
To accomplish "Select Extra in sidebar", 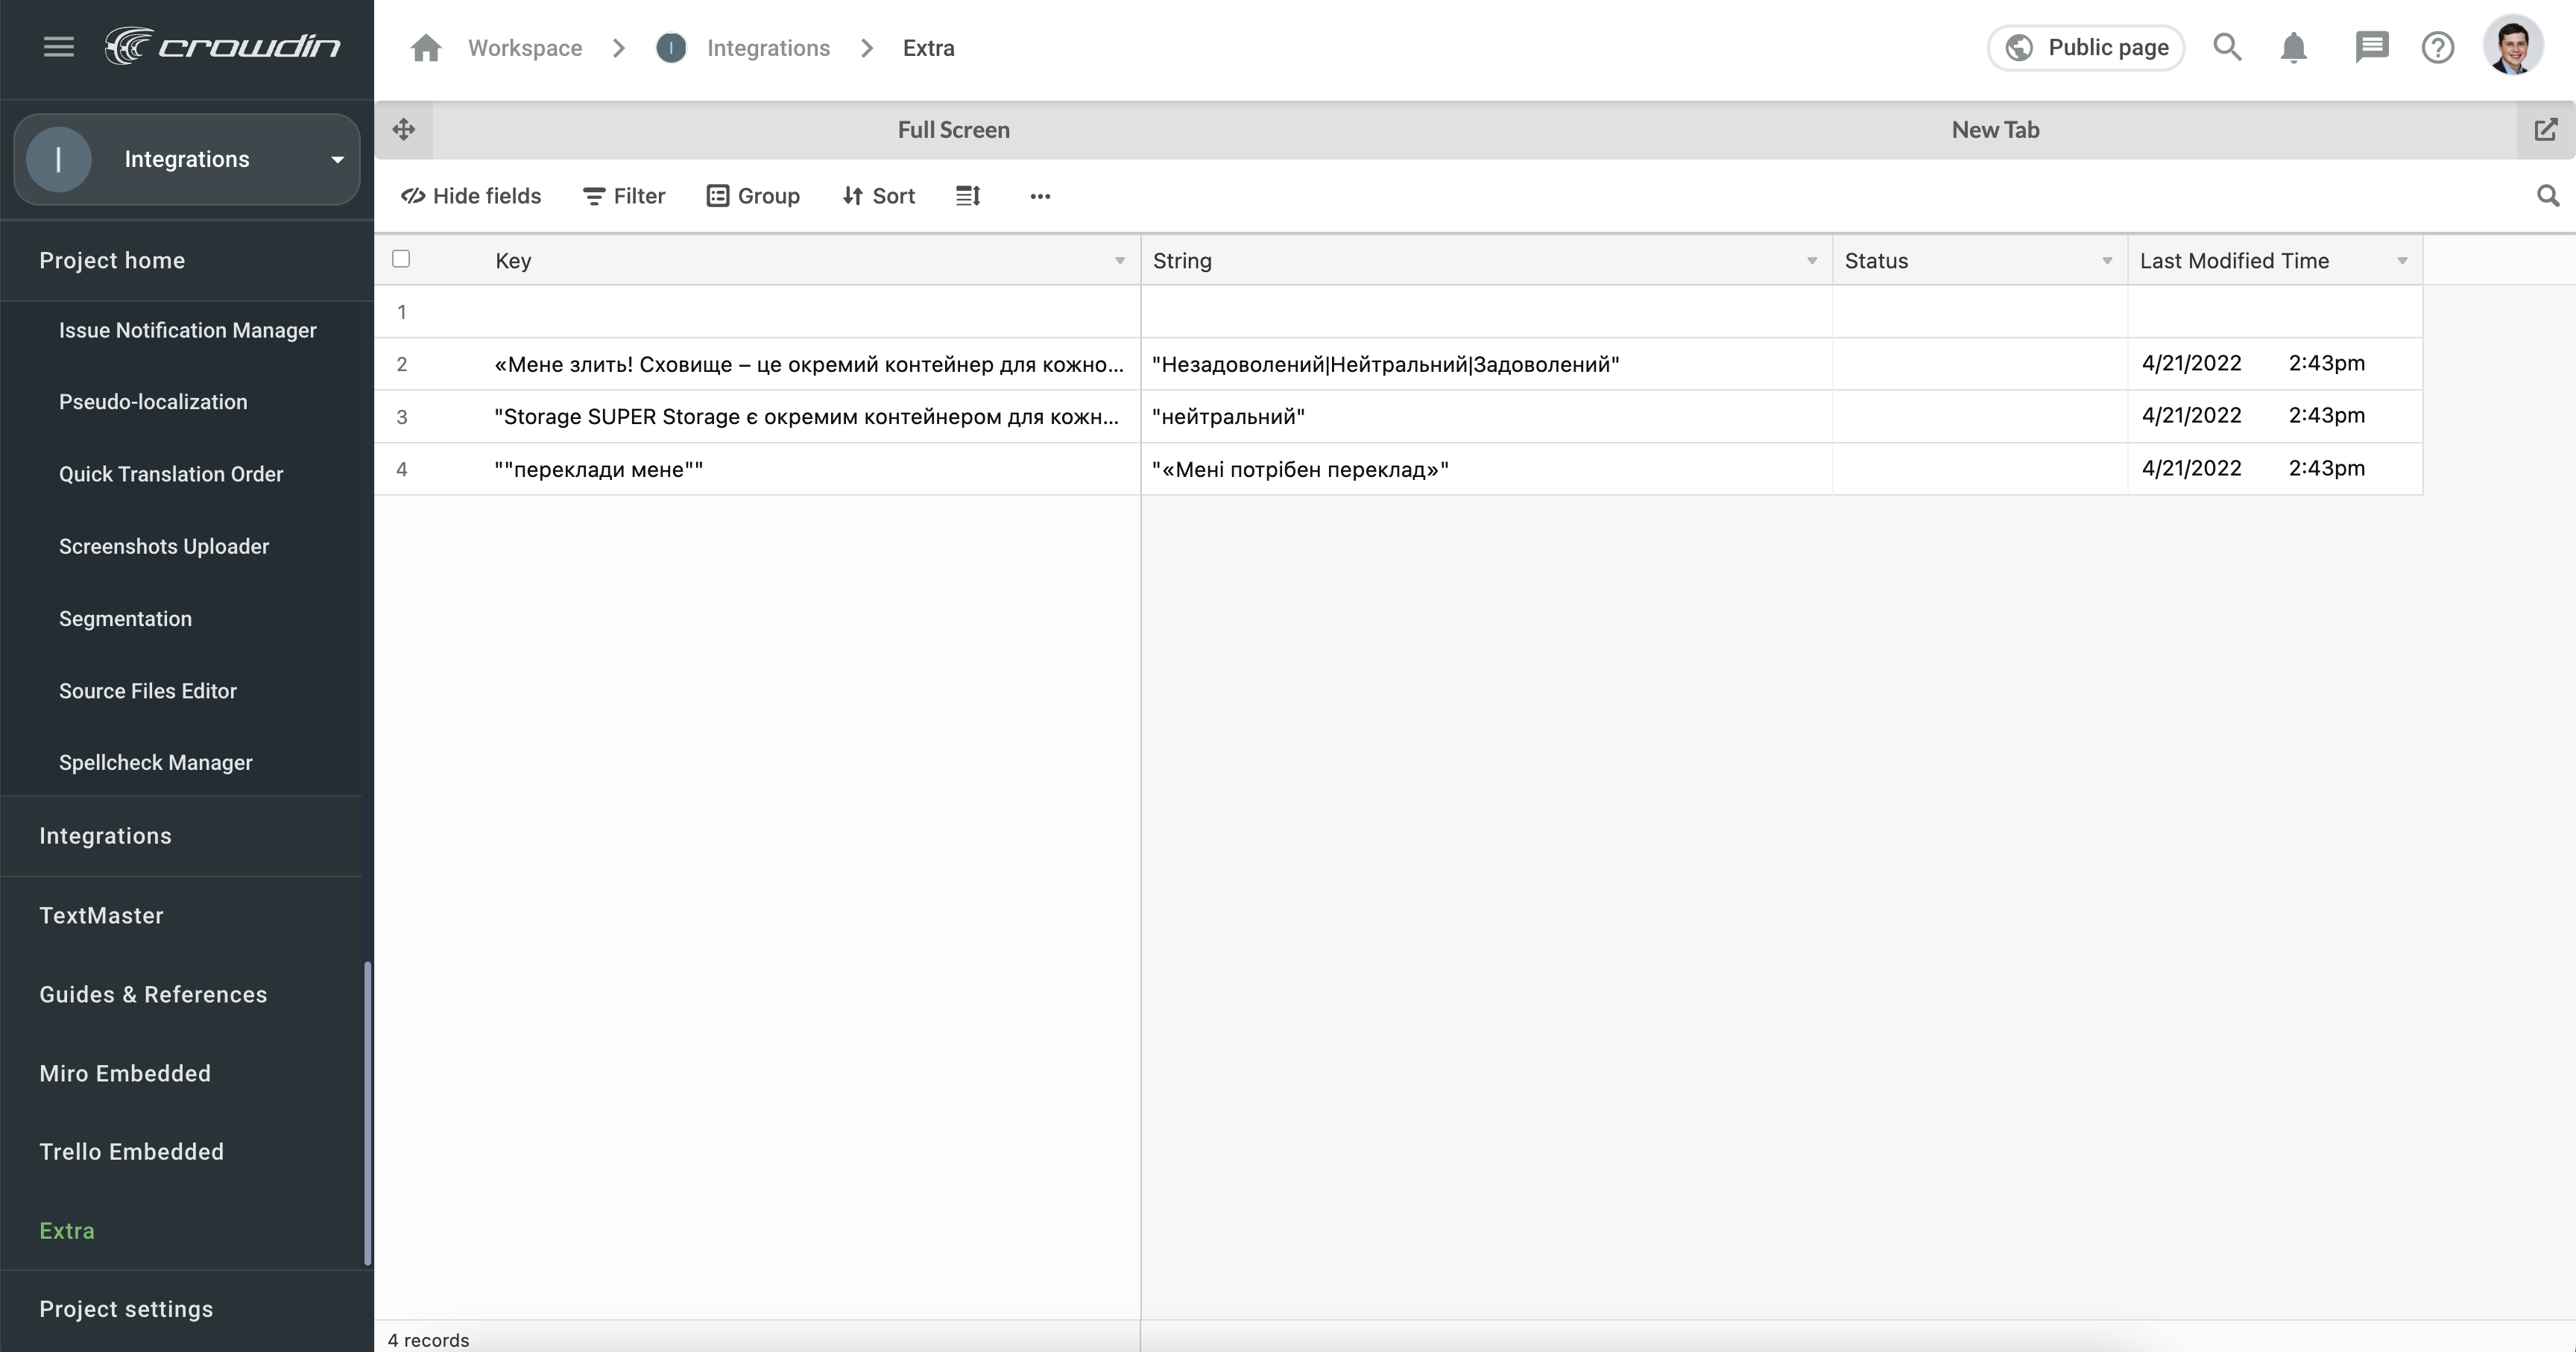I will coord(67,1230).
